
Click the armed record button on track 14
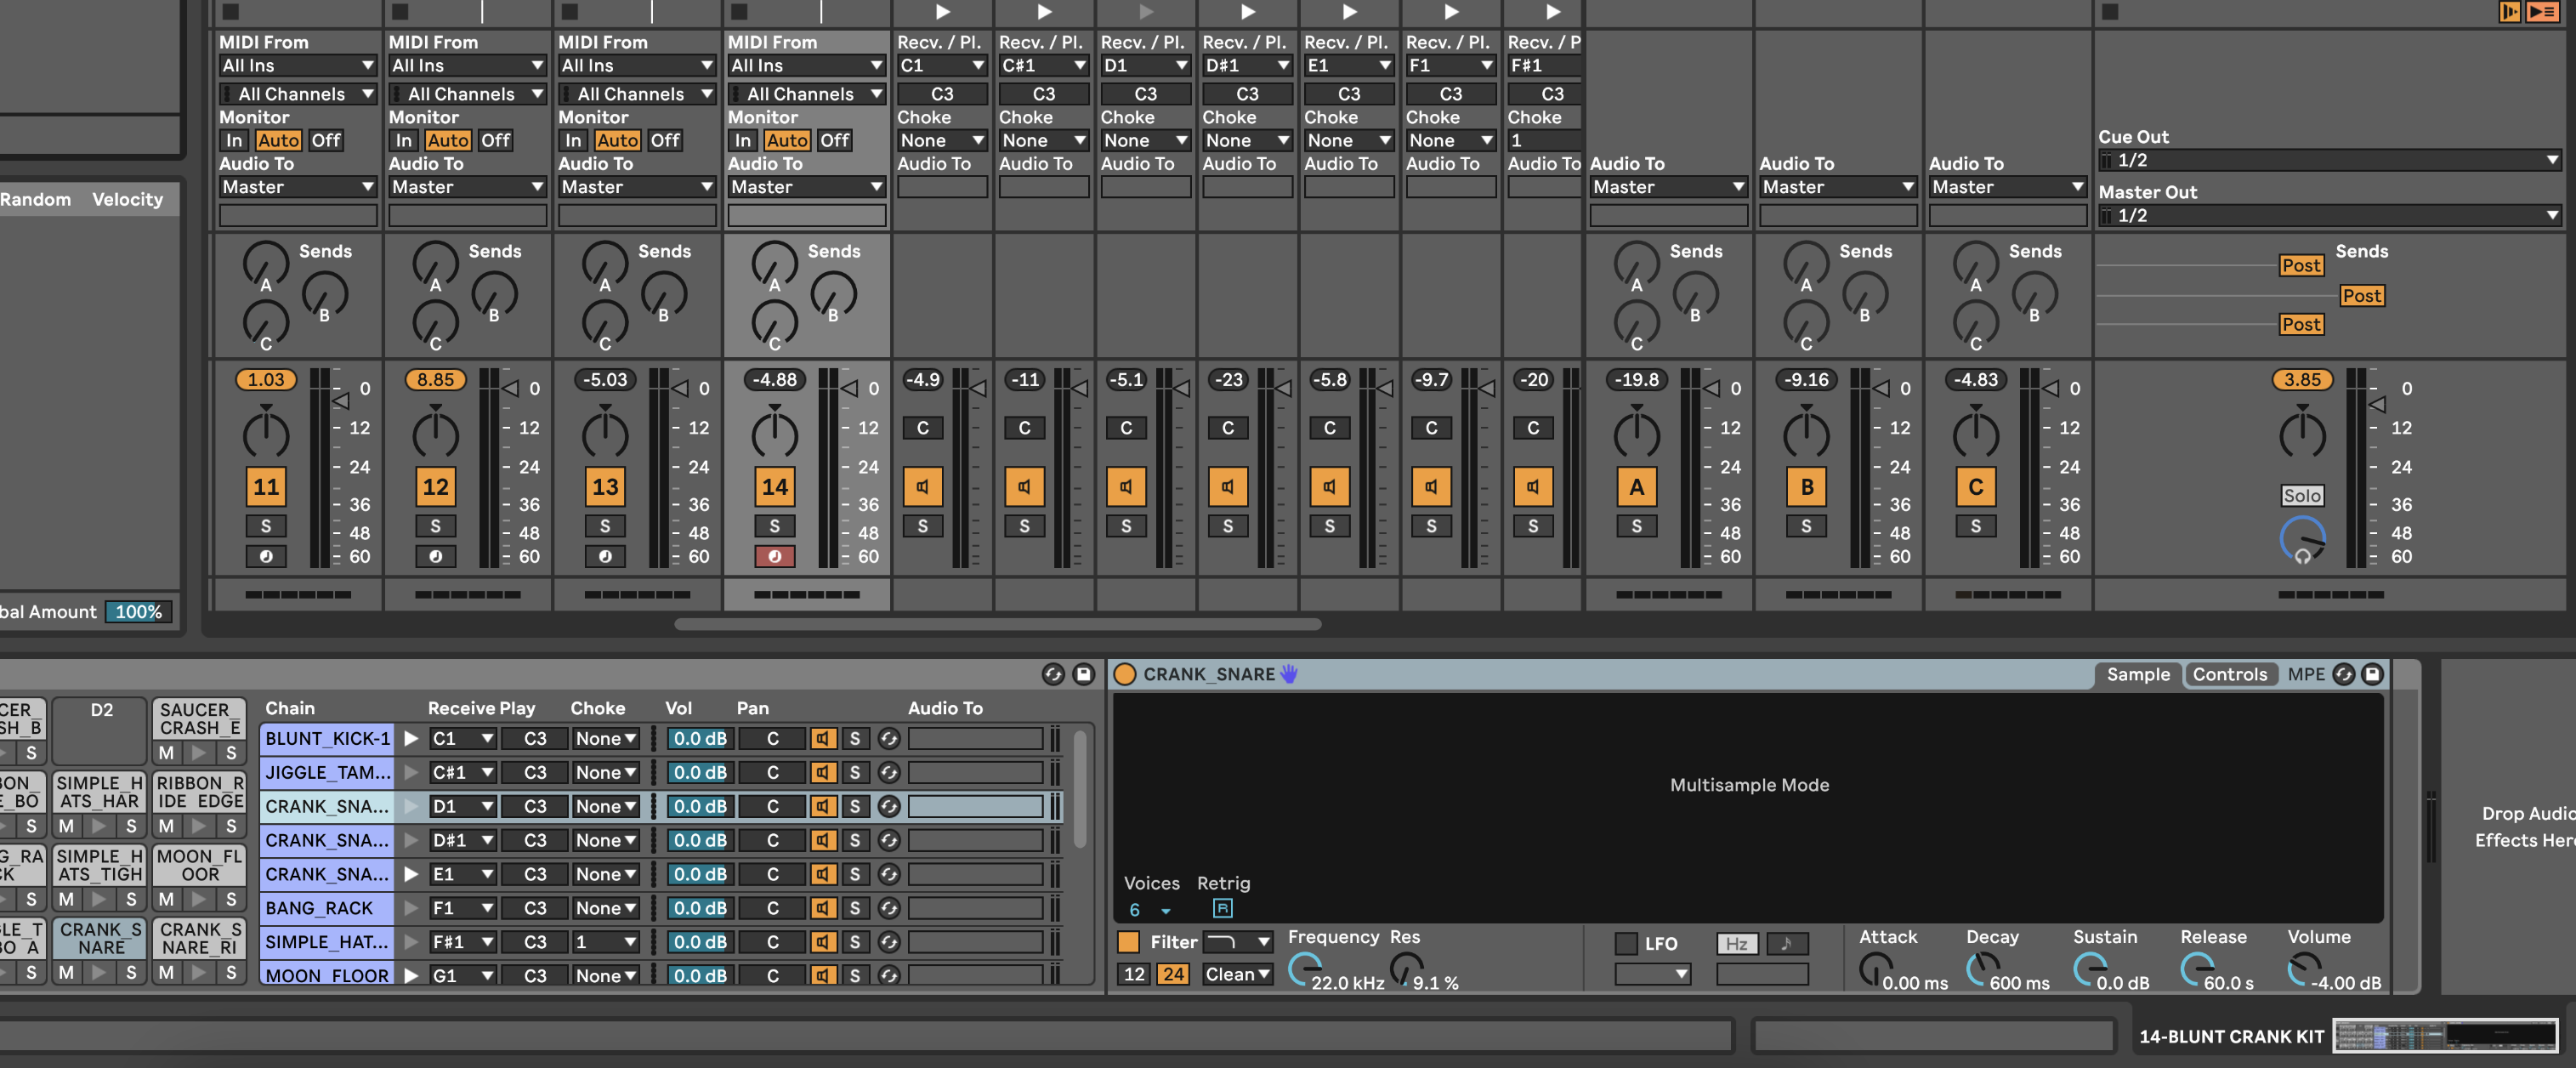click(774, 557)
